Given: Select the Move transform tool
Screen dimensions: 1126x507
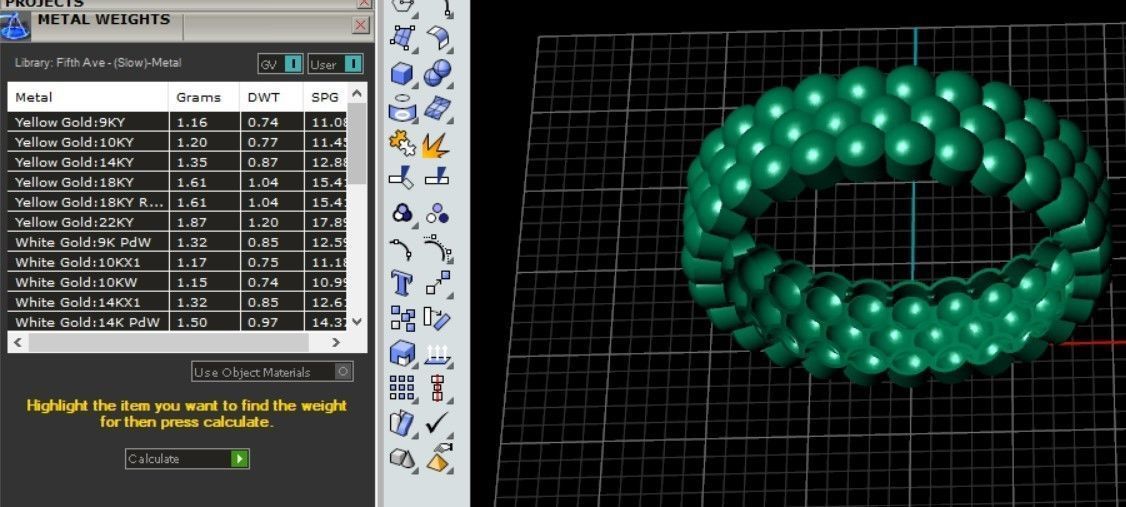Looking at the screenshot, I should (x=437, y=283).
